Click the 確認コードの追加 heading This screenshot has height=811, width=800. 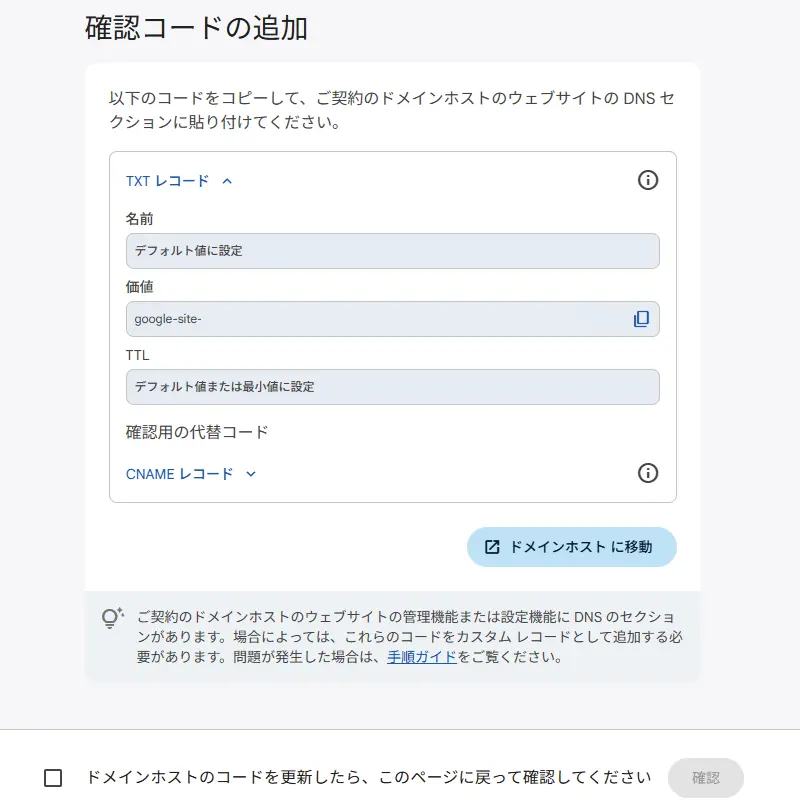pos(196,28)
